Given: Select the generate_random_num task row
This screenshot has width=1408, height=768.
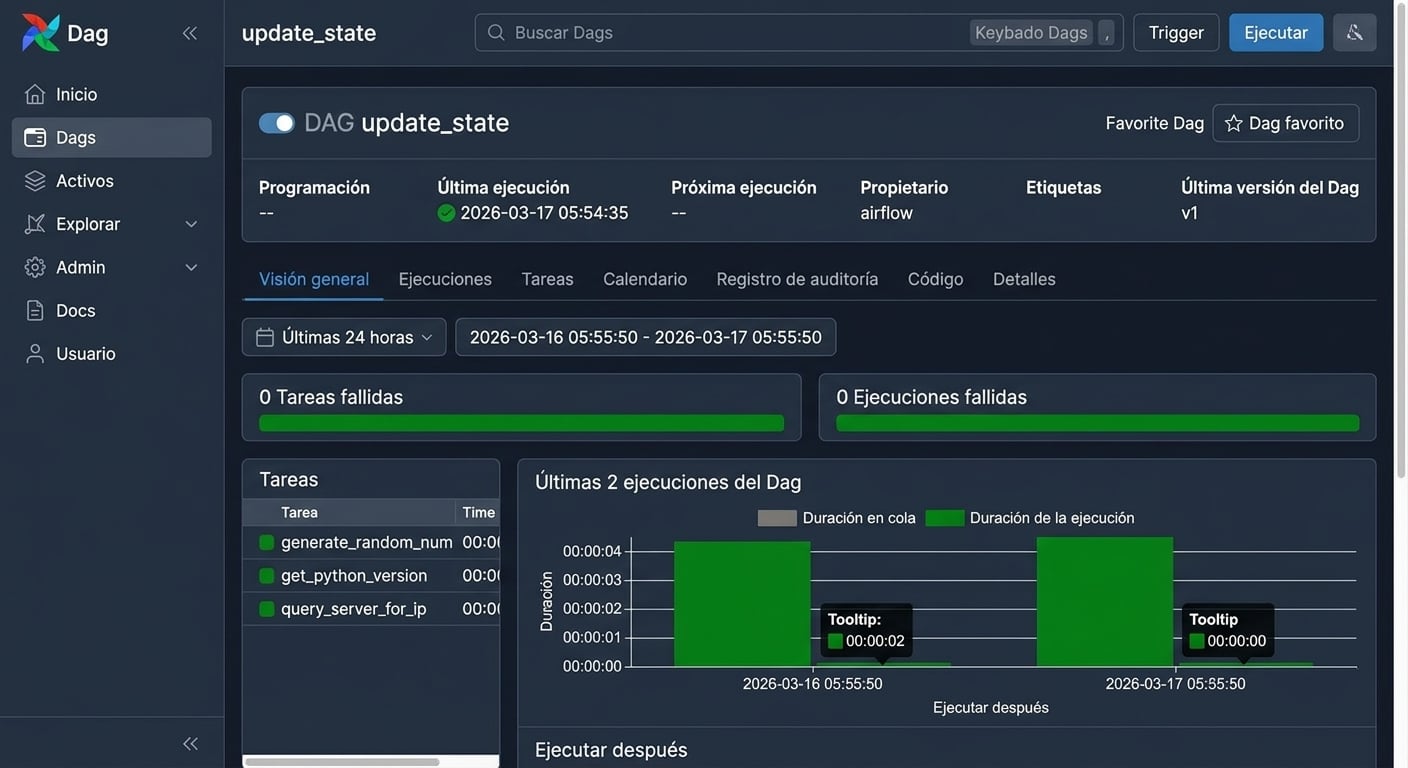Looking at the screenshot, I should tap(371, 542).
